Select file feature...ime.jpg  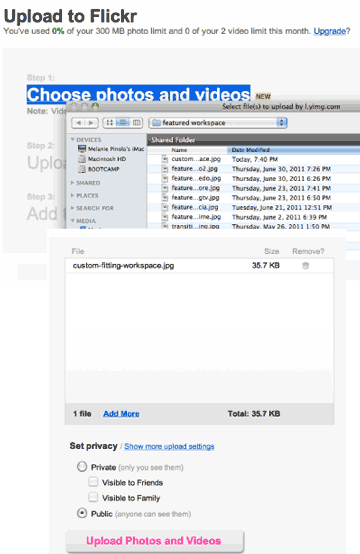[196, 217]
